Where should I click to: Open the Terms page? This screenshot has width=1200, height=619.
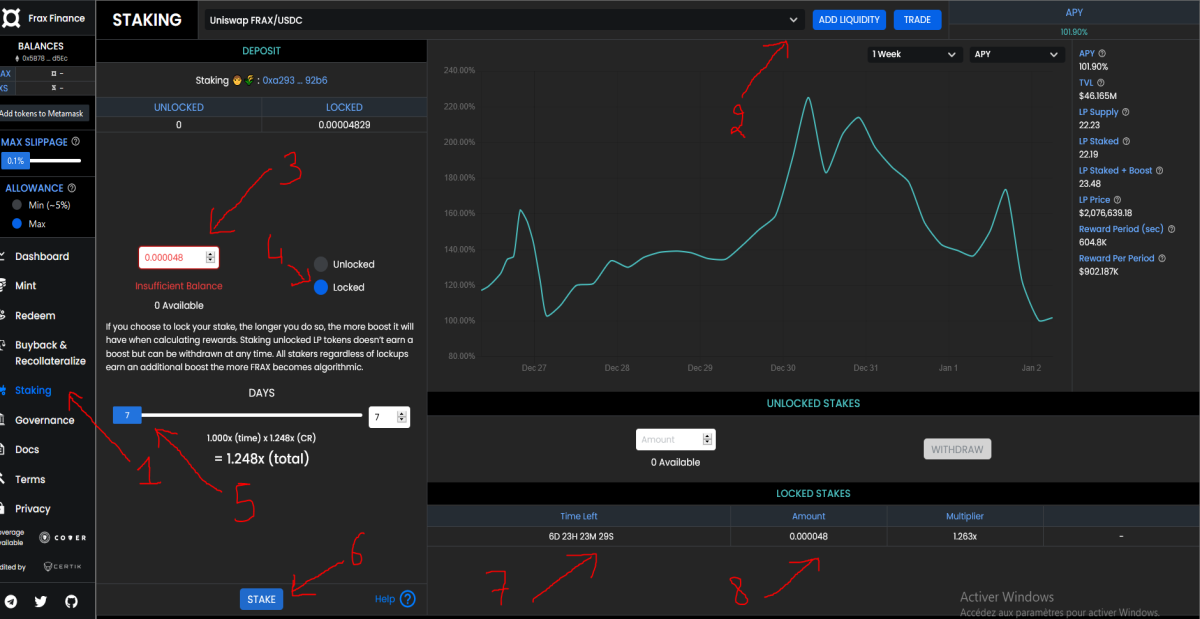click(30, 480)
